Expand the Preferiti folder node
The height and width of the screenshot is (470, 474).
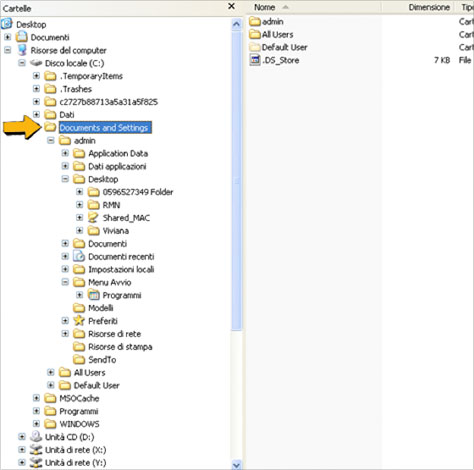point(65,321)
